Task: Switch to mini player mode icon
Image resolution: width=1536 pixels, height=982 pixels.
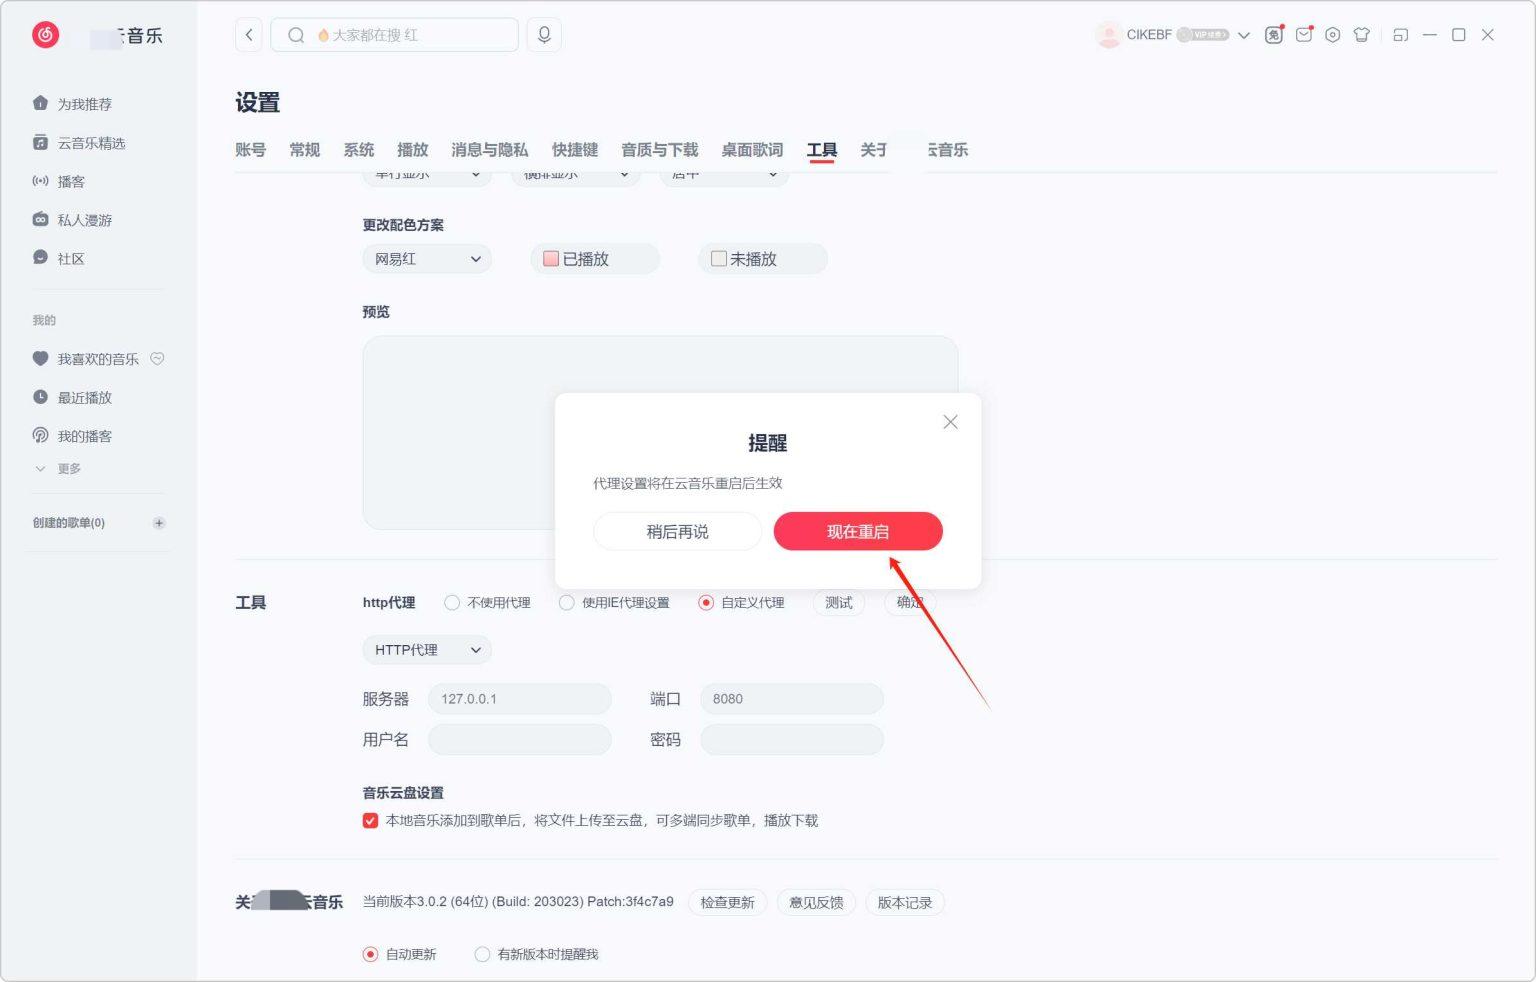Action: click(x=1401, y=35)
